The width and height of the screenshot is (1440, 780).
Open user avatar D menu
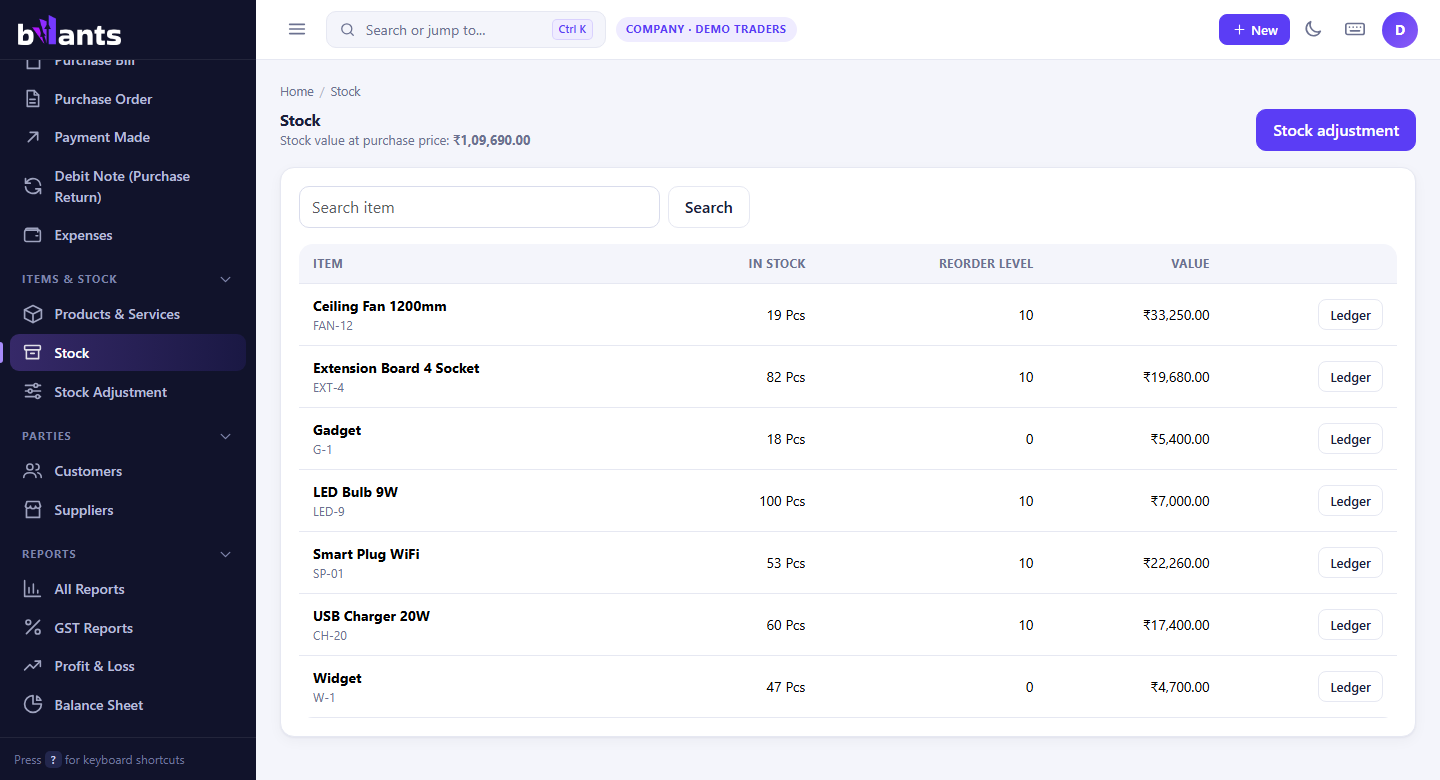pyautogui.click(x=1400, y=30)
